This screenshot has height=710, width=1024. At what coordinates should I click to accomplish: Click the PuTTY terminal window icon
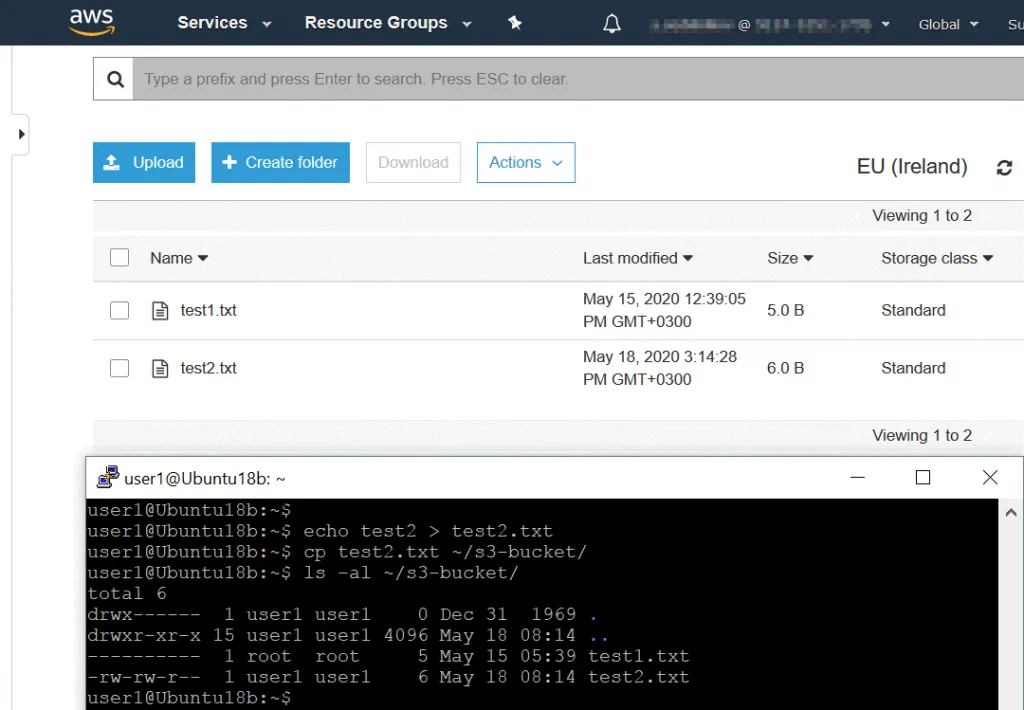tap(107, 478)
